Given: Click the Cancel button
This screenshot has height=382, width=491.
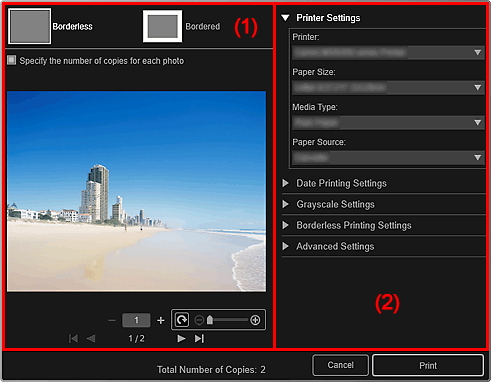Looking at the screenshot, I should coord(340,365).
